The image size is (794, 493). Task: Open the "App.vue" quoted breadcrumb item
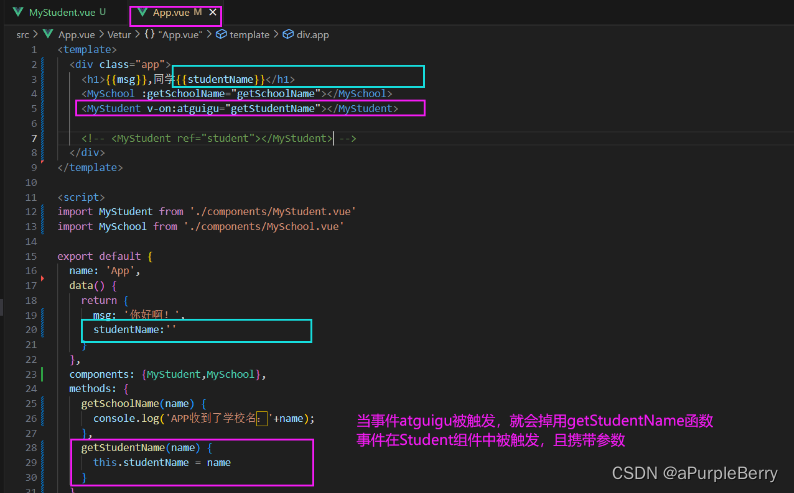click(x=180, y=35)
